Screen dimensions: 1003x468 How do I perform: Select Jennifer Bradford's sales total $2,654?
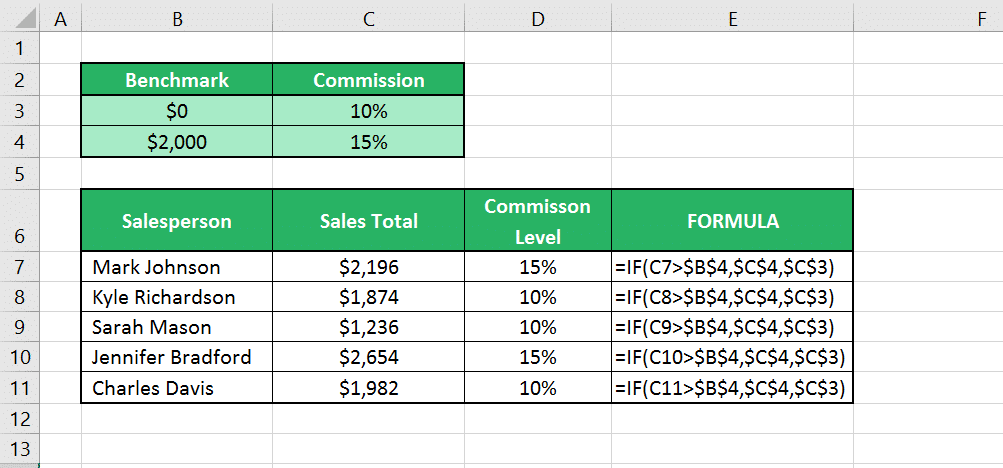click(x=368, y=357)
